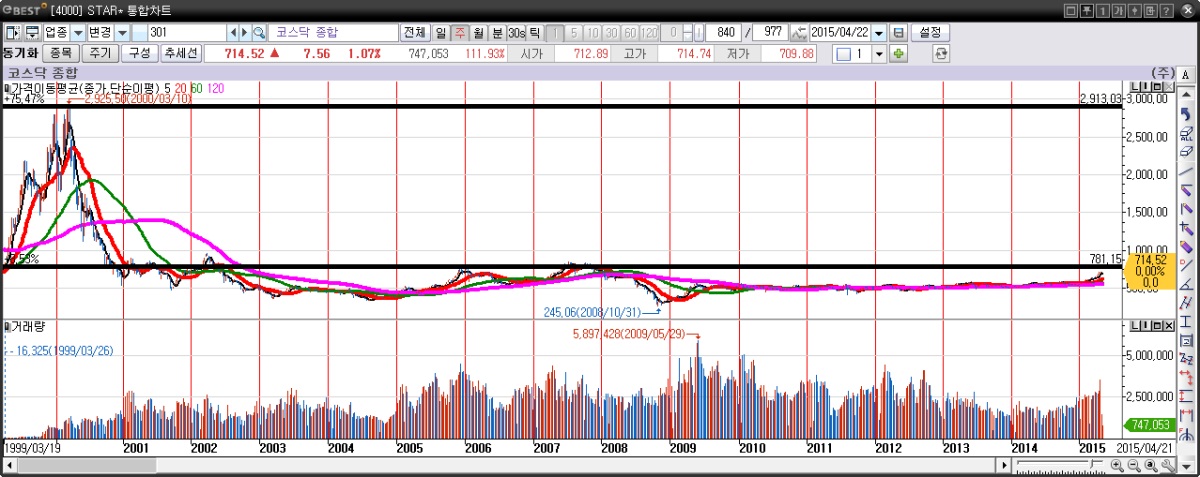This screenshot has width=1200, height=477.
Task: Open the date 2015/04/22 dropdown
Action: (879, 33)
